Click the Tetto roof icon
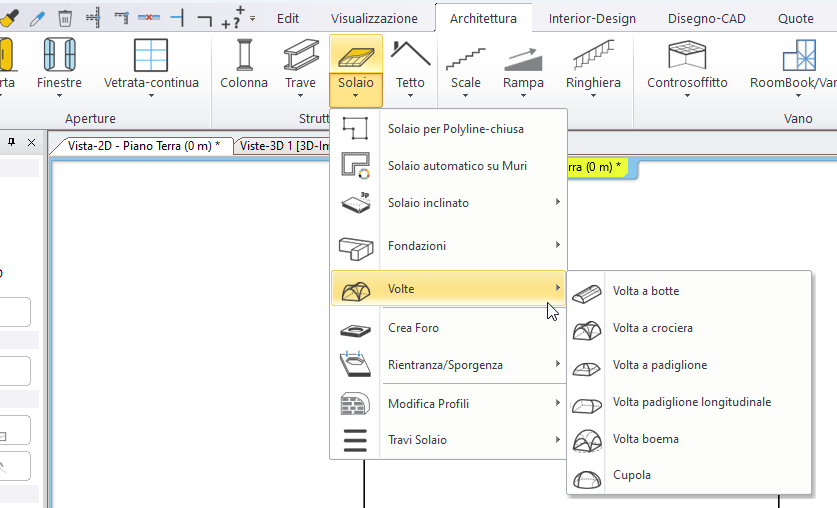Screen dimensions: 837x508 click(x=410, y=54)
